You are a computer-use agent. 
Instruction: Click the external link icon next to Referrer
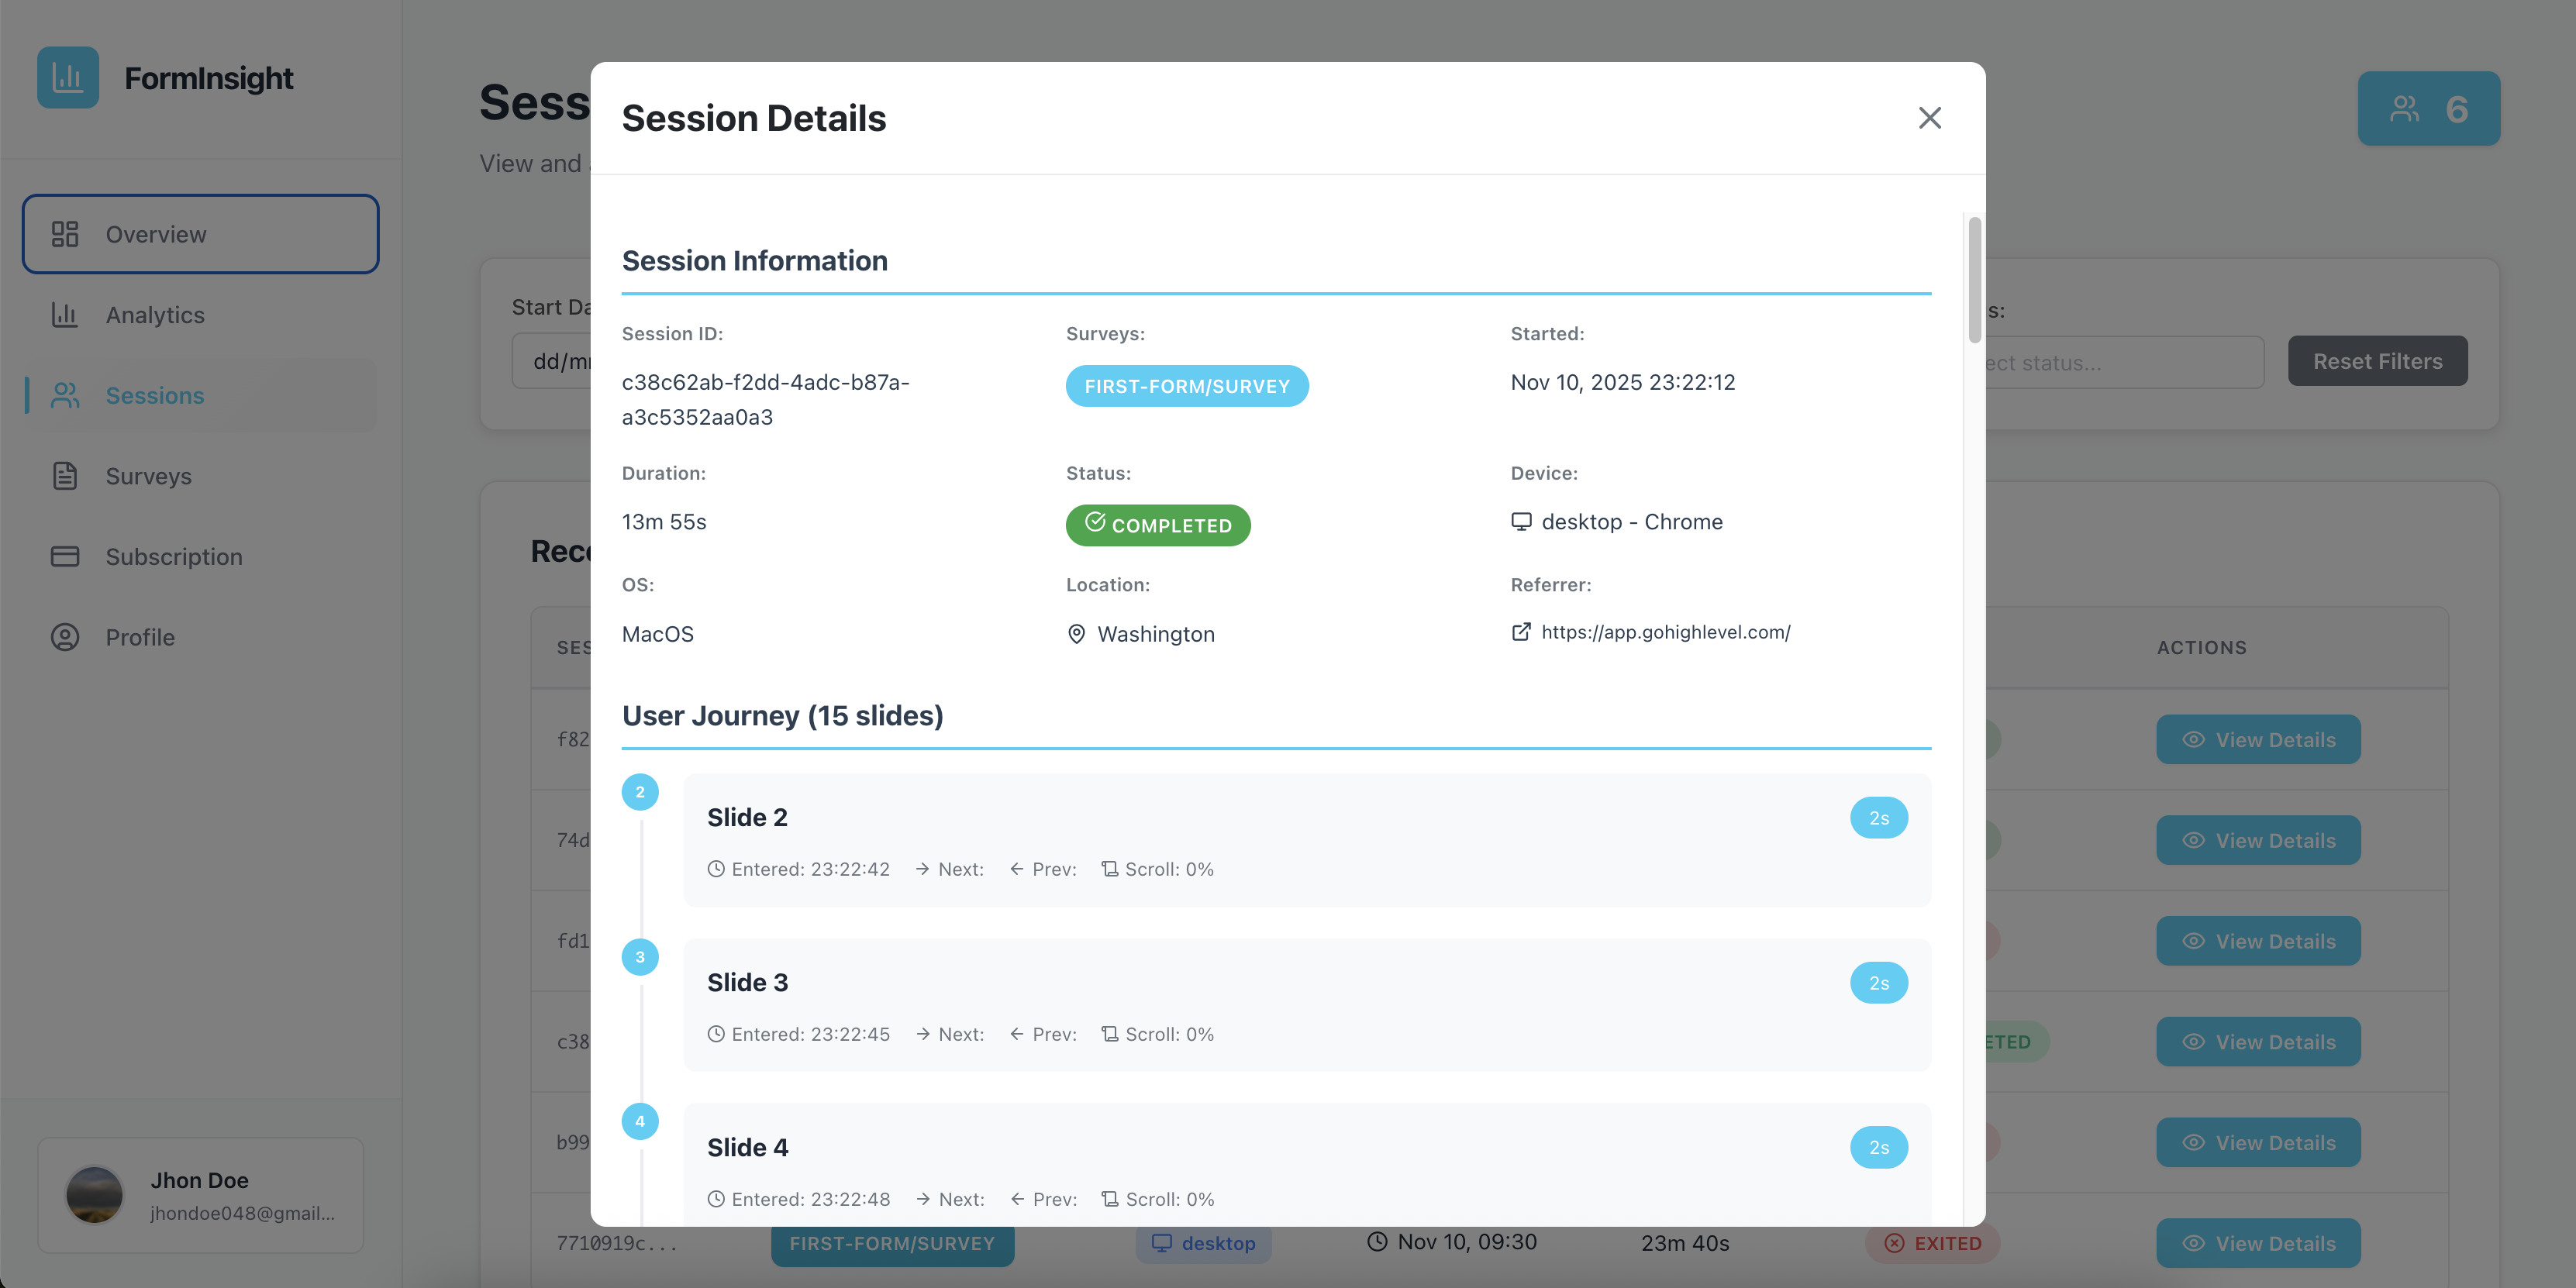click(1520, 632)
